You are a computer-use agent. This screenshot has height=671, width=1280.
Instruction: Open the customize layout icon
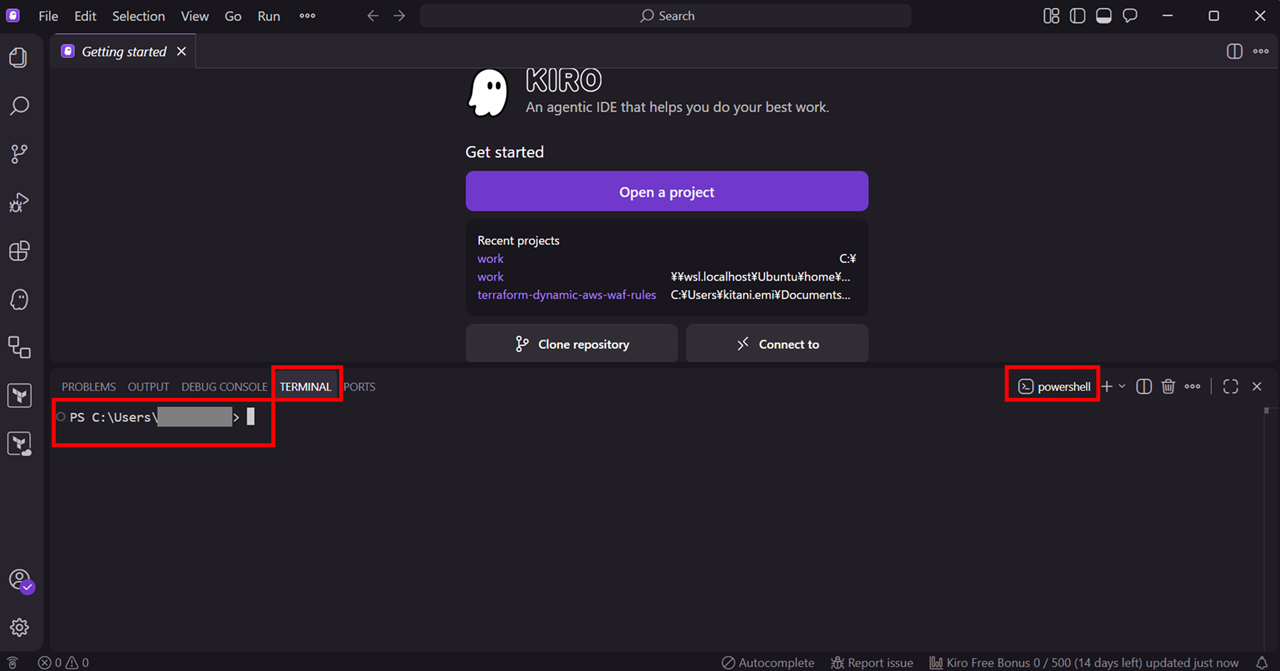tap(1051, 16)
